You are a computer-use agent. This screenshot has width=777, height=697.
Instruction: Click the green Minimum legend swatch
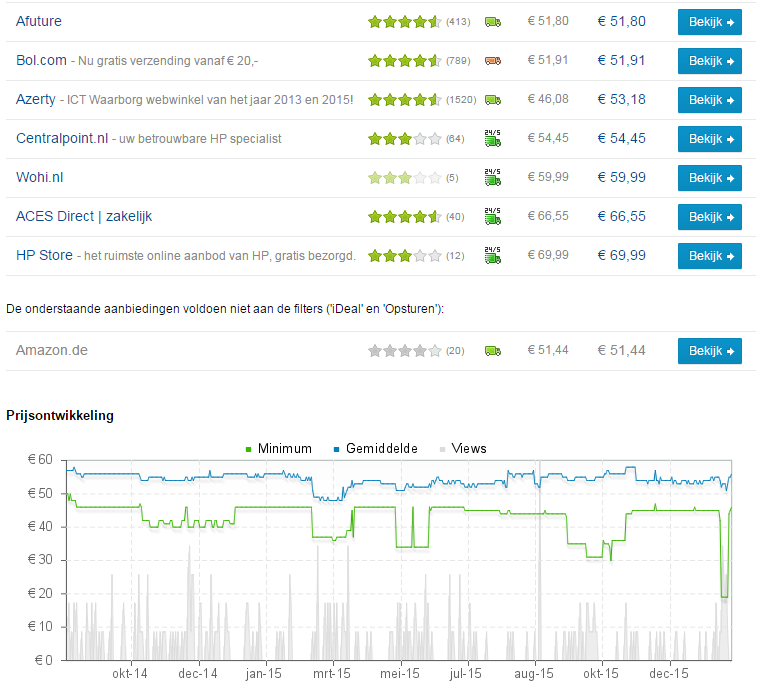pyautogui.click(x=248, y=449)
